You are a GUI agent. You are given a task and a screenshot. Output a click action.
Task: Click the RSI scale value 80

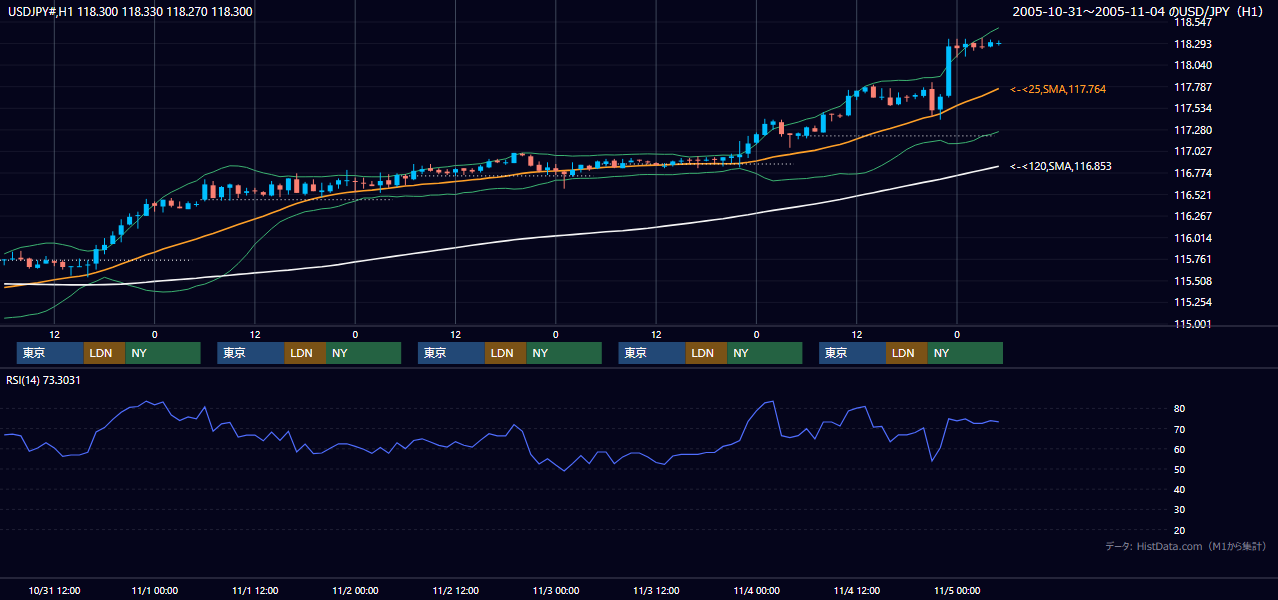point(1179,408)
